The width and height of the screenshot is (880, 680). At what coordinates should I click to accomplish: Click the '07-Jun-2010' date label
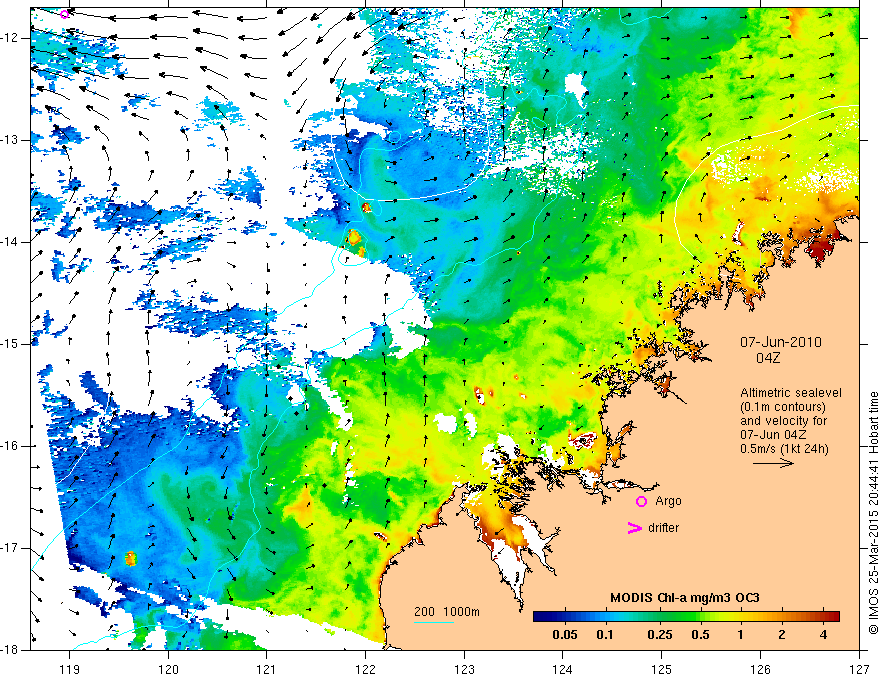[781, 342]
